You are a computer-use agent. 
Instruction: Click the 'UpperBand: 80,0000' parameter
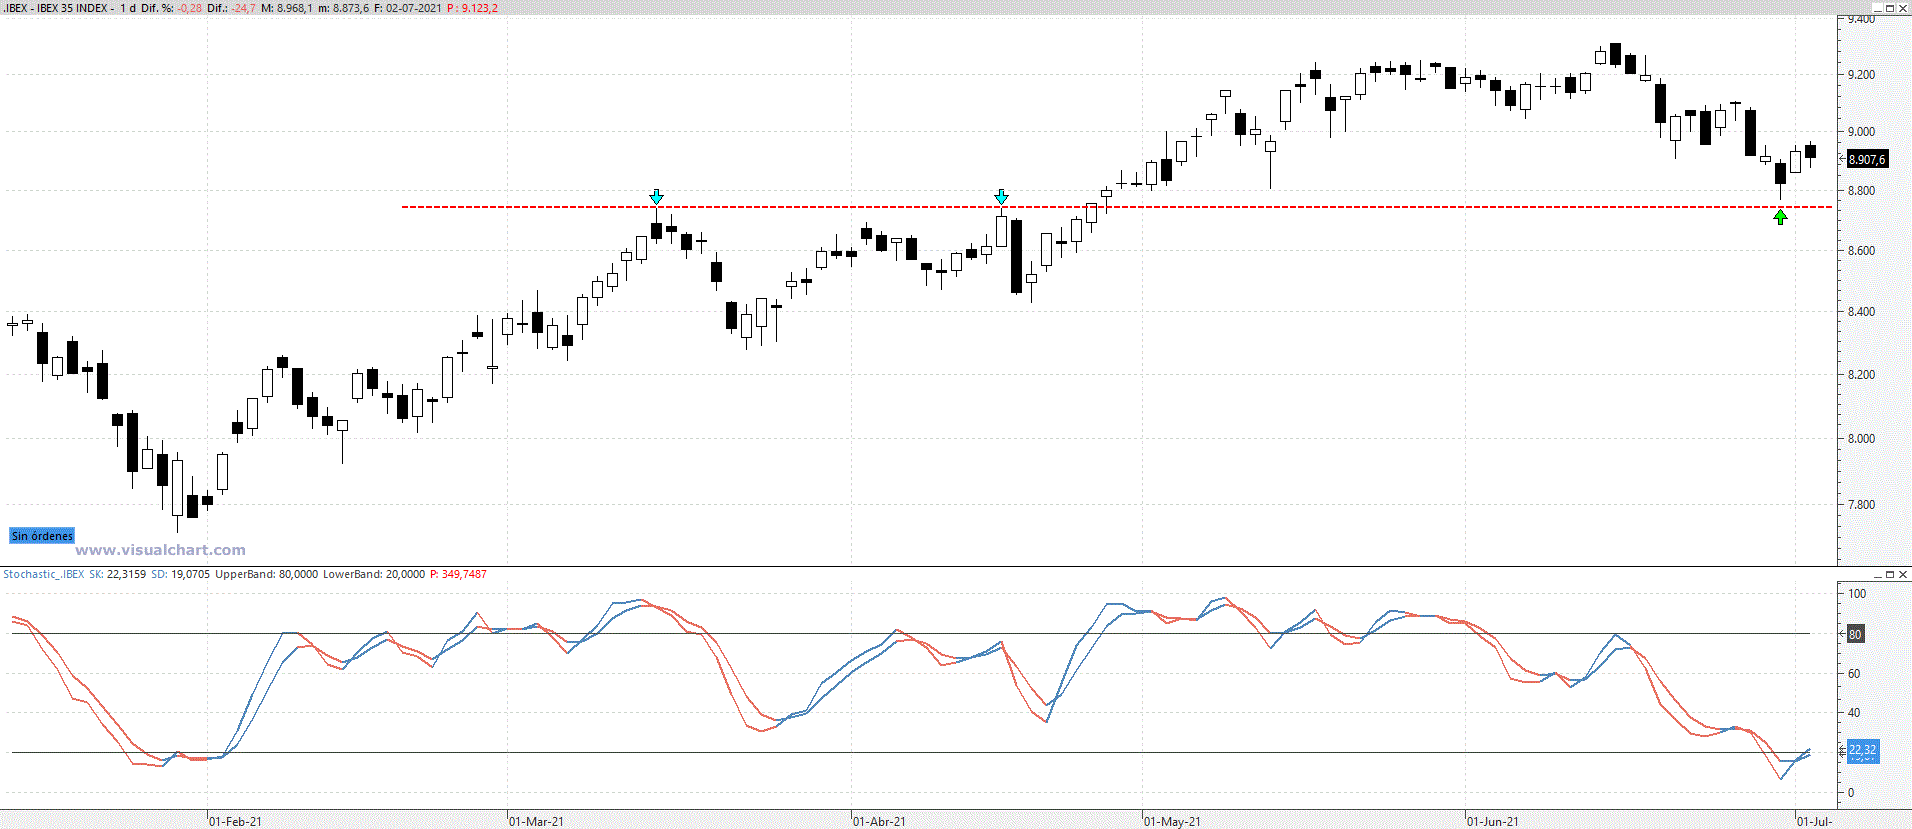266,574
